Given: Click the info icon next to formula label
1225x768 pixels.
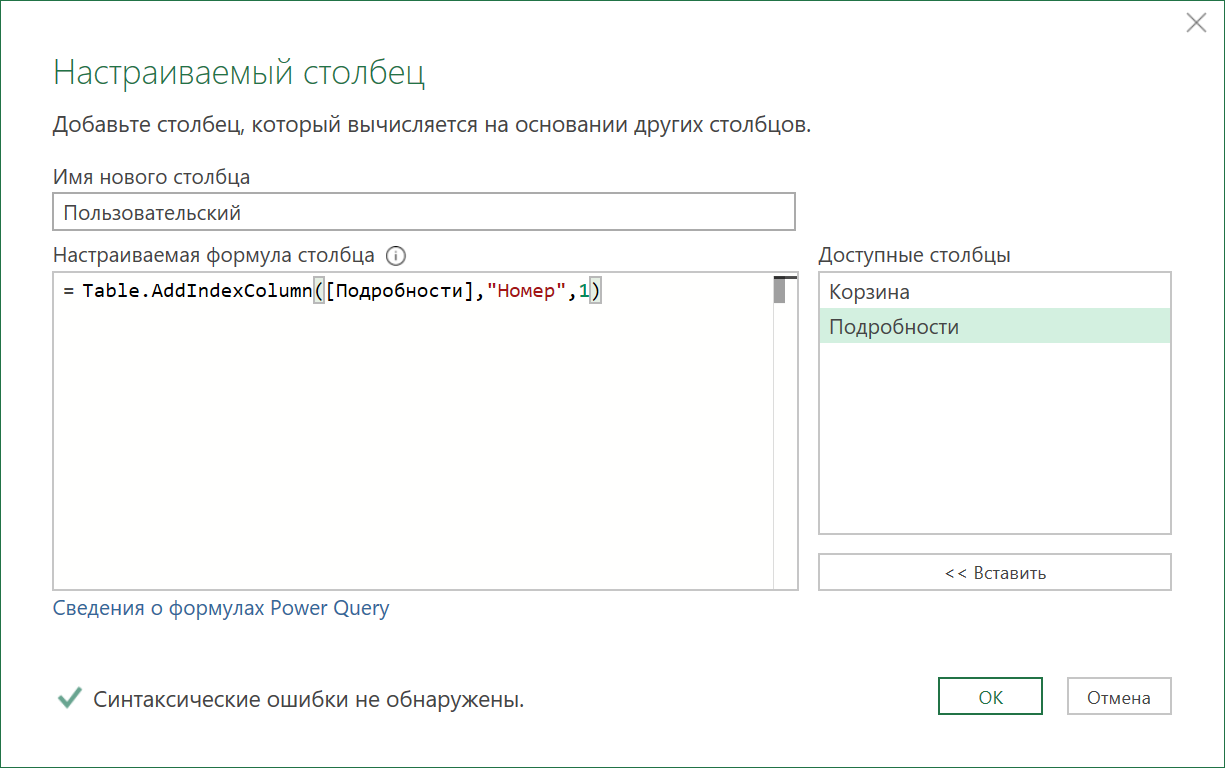Looking at the screenshot, I should tap(396, 255).
